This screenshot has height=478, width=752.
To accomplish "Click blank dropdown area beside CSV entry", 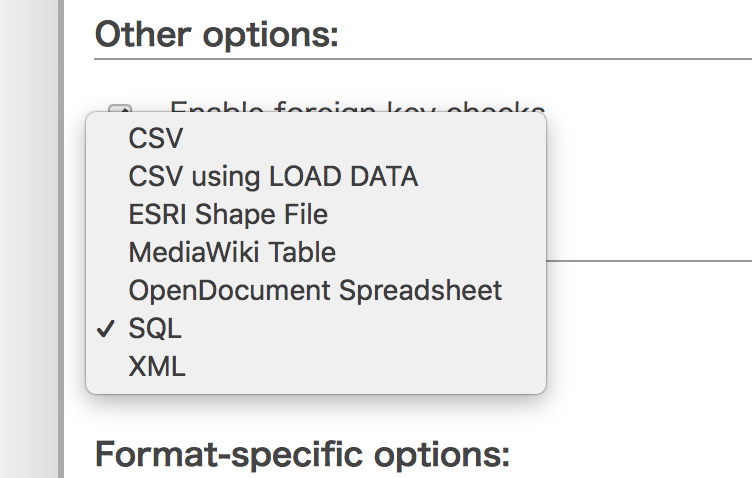I will click(x=364, y=138).
